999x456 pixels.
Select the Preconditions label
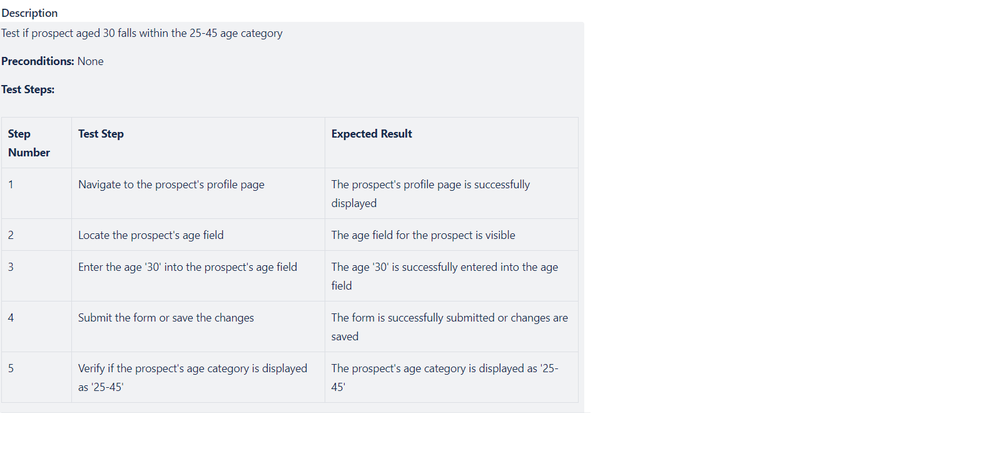38,61
